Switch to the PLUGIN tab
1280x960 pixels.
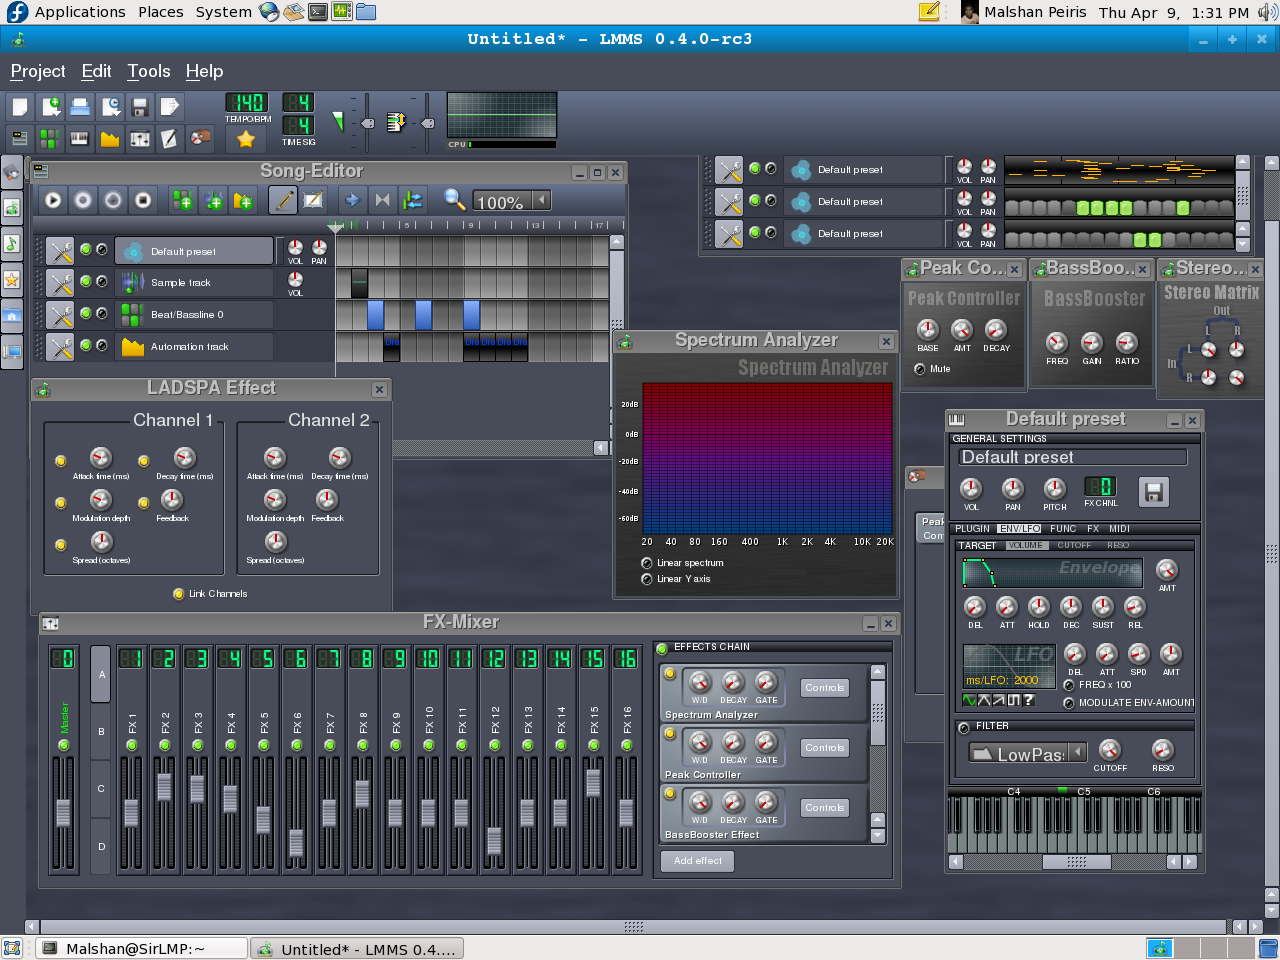point(972,529)
